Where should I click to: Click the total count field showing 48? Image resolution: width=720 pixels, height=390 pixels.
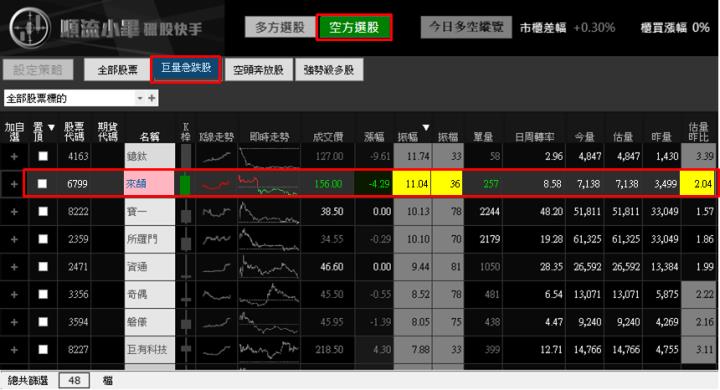coord(74,380)
